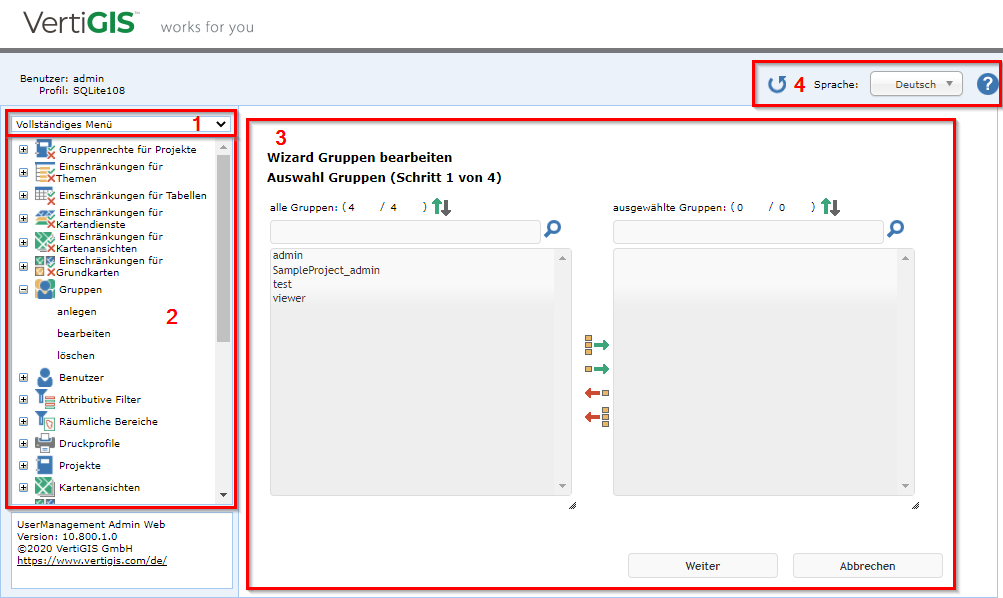The width and height of the screenshot is (1003, 598).
Task: Collapse the Gruppen tree node
Action: 22,289
